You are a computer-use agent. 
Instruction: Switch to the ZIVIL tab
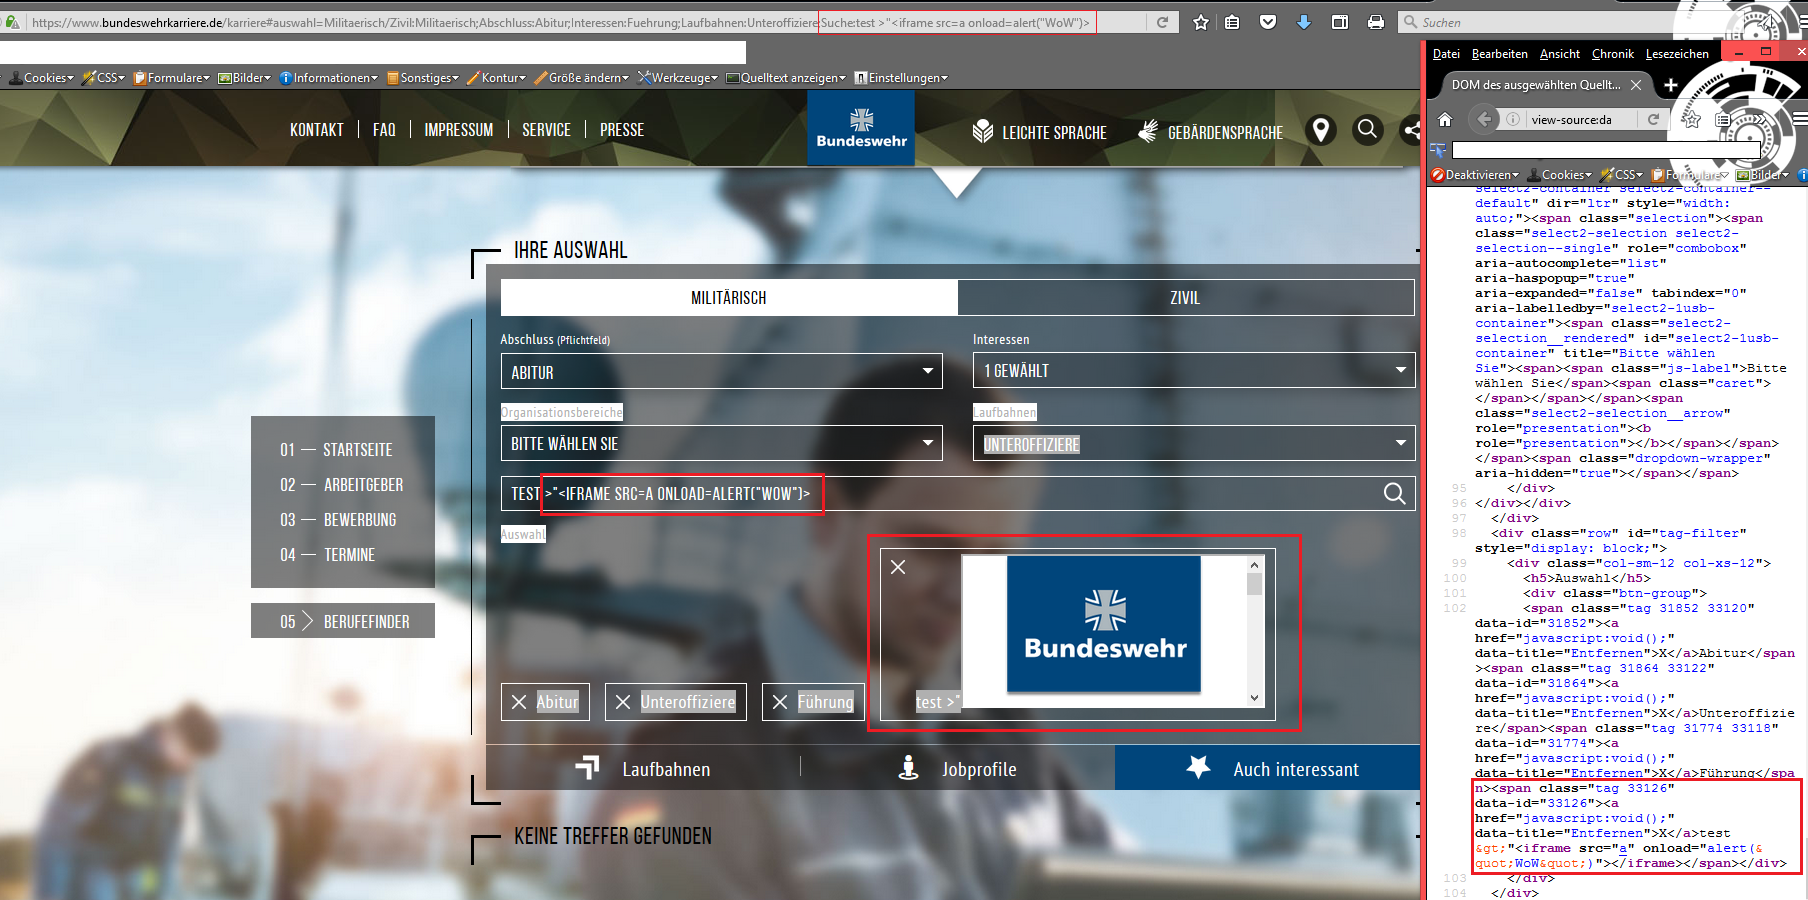click(x=1185, y=298)
